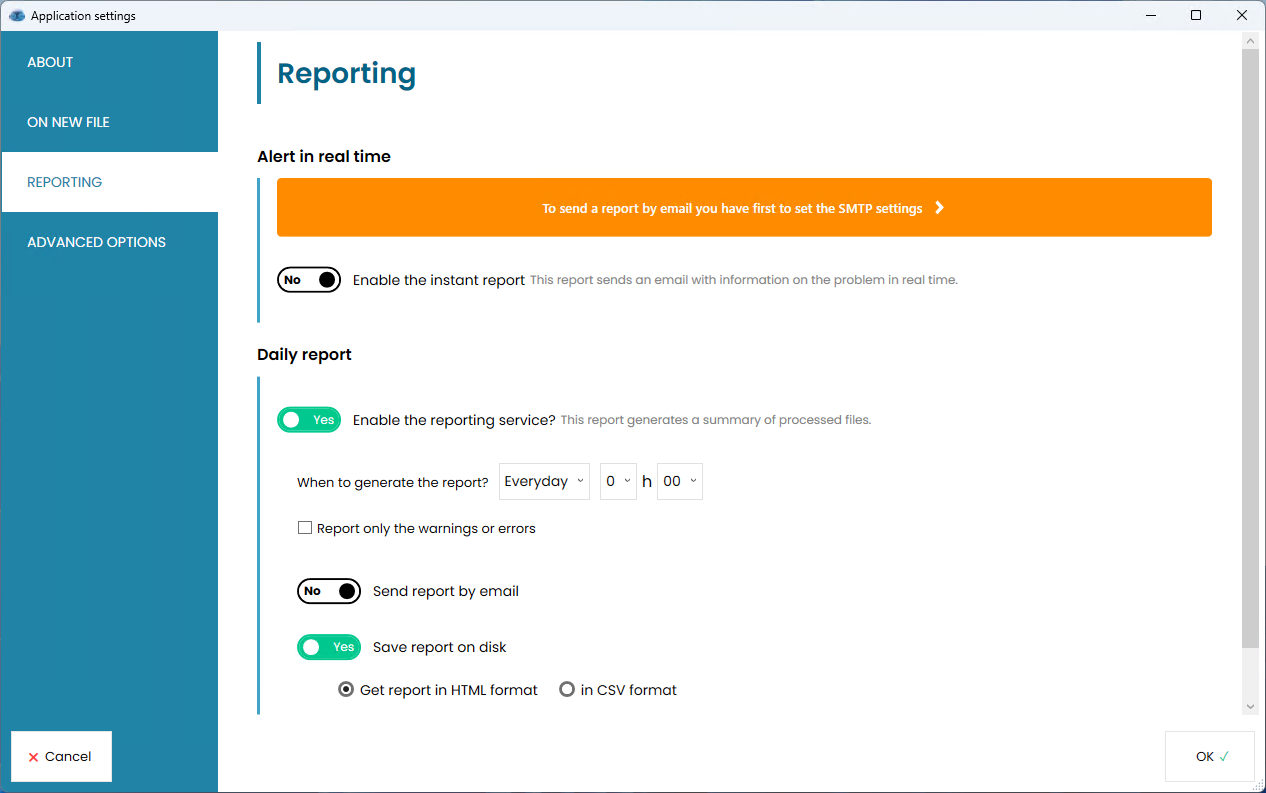Viewport: 1266px width, 793px height.
Task: Open the minutes dropdown showing 00
Action: point(680,481)
